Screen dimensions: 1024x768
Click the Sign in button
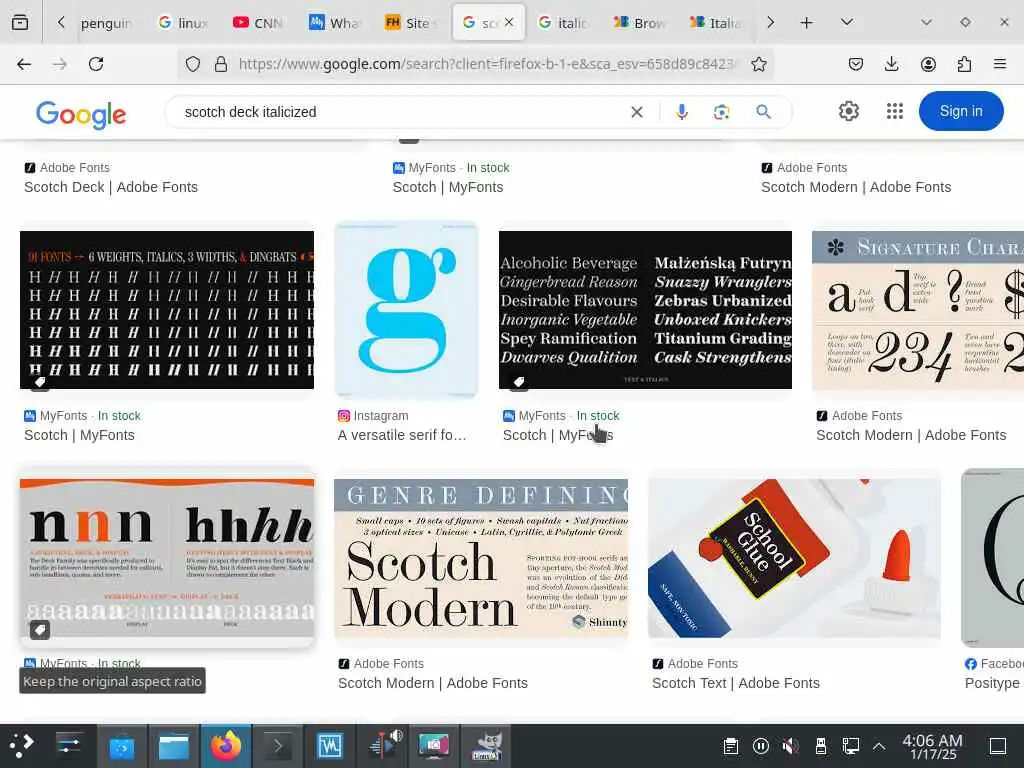(x=961, y=111)
